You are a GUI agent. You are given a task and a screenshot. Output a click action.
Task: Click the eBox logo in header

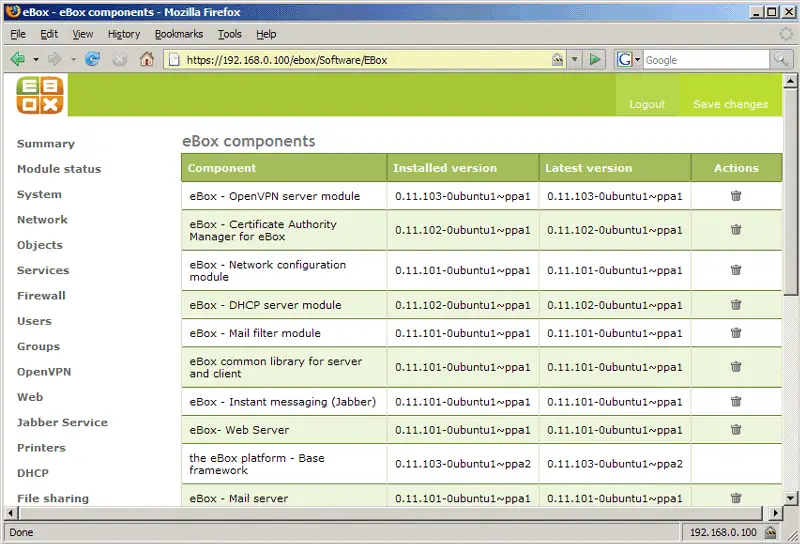[40, 95]
